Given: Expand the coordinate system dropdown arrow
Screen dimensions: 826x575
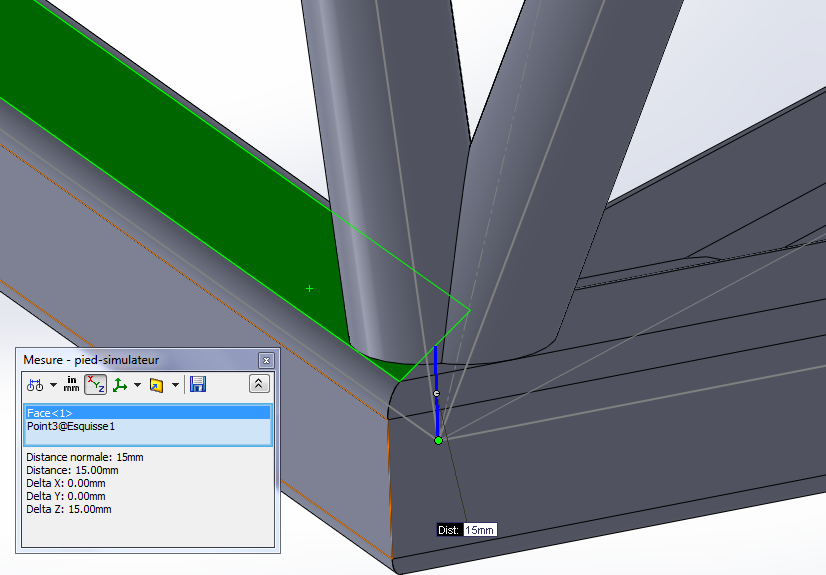Looking at the screenshot, I should pyautogui.click(x=137, y=385).
